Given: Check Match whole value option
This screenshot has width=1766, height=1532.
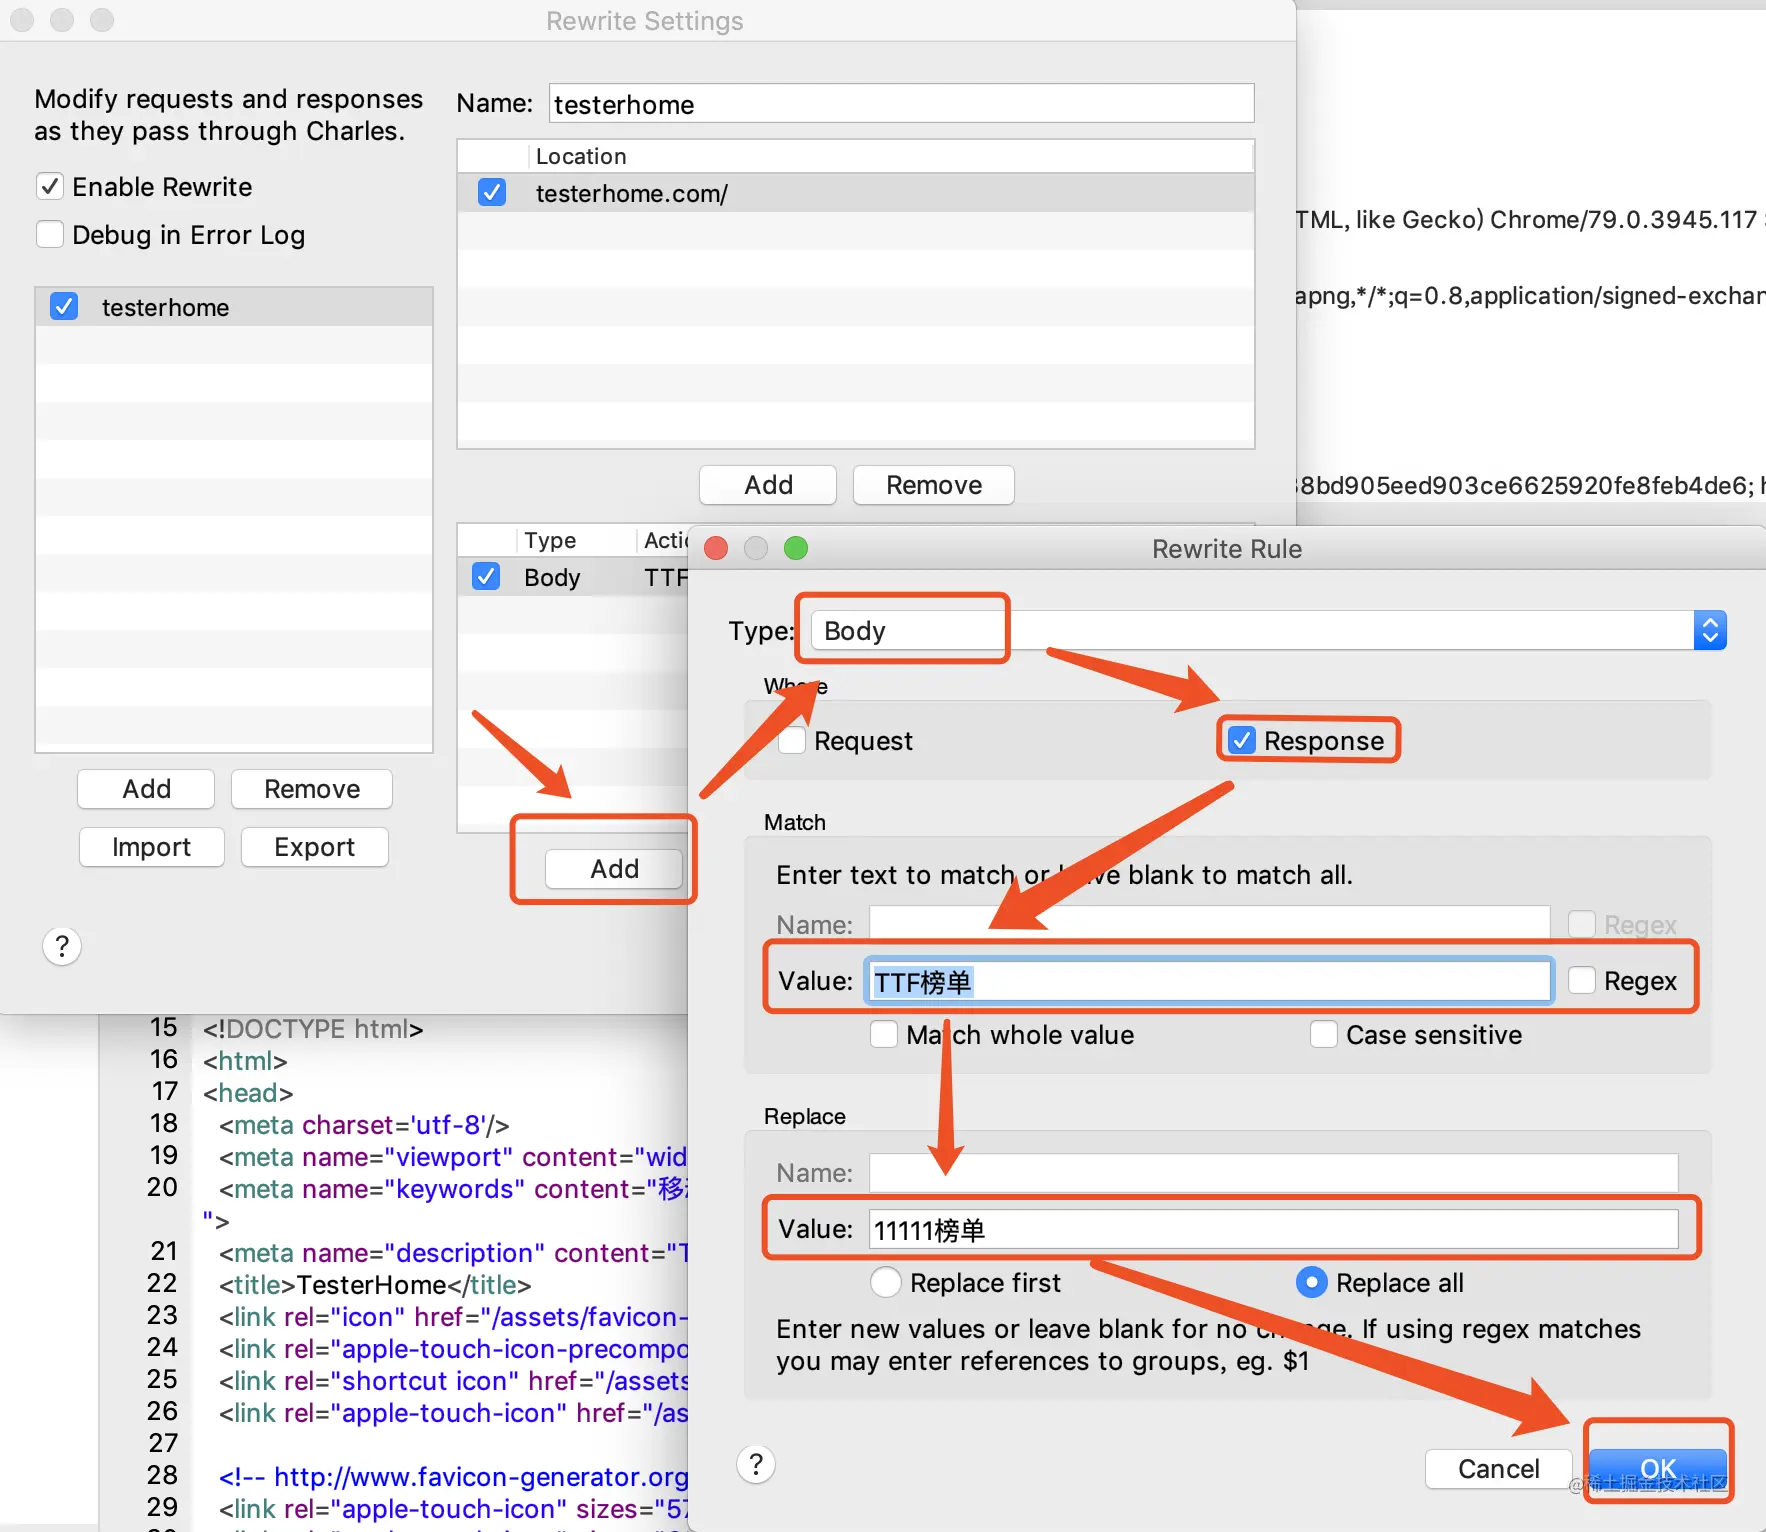Looking at the screenshot, I should [884, 1034].
